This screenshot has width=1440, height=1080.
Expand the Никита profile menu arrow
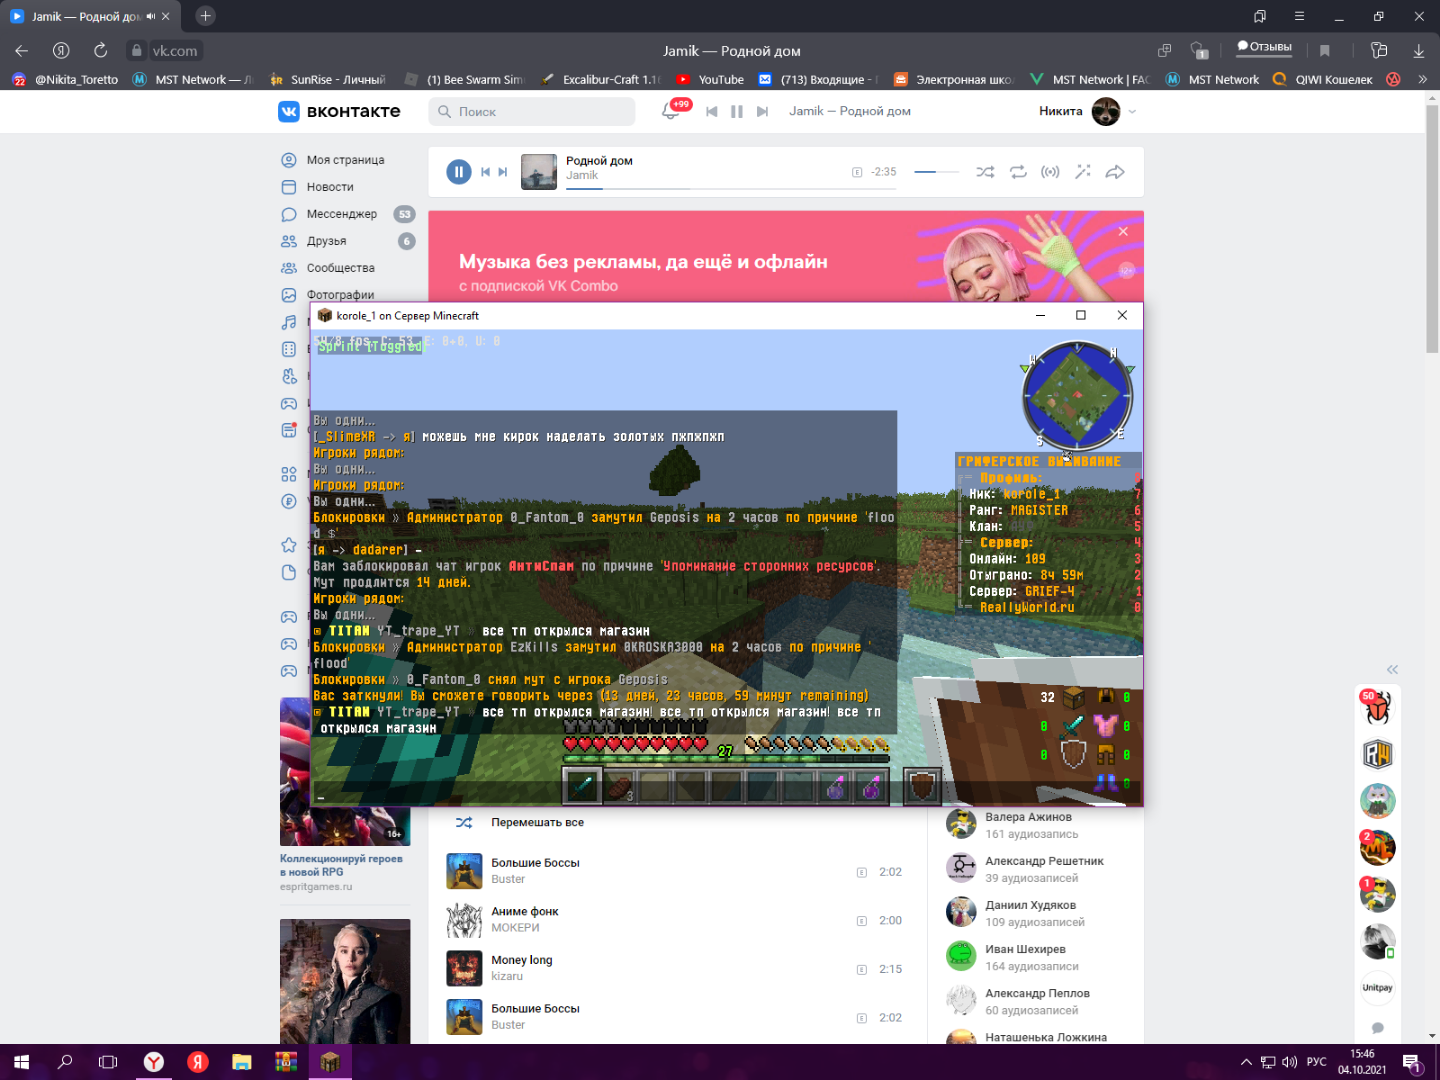(x=1132, y=112)
